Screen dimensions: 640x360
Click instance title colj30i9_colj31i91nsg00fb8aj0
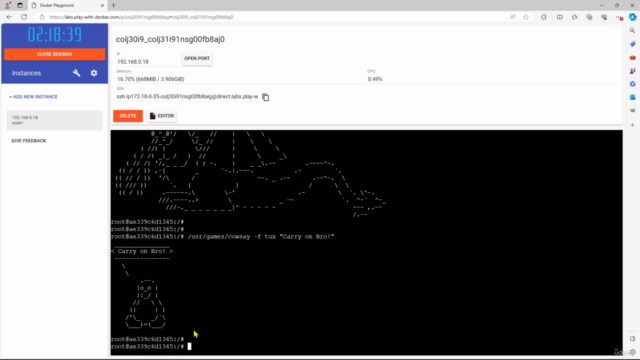pyautogui.click(x=170, y=40)
